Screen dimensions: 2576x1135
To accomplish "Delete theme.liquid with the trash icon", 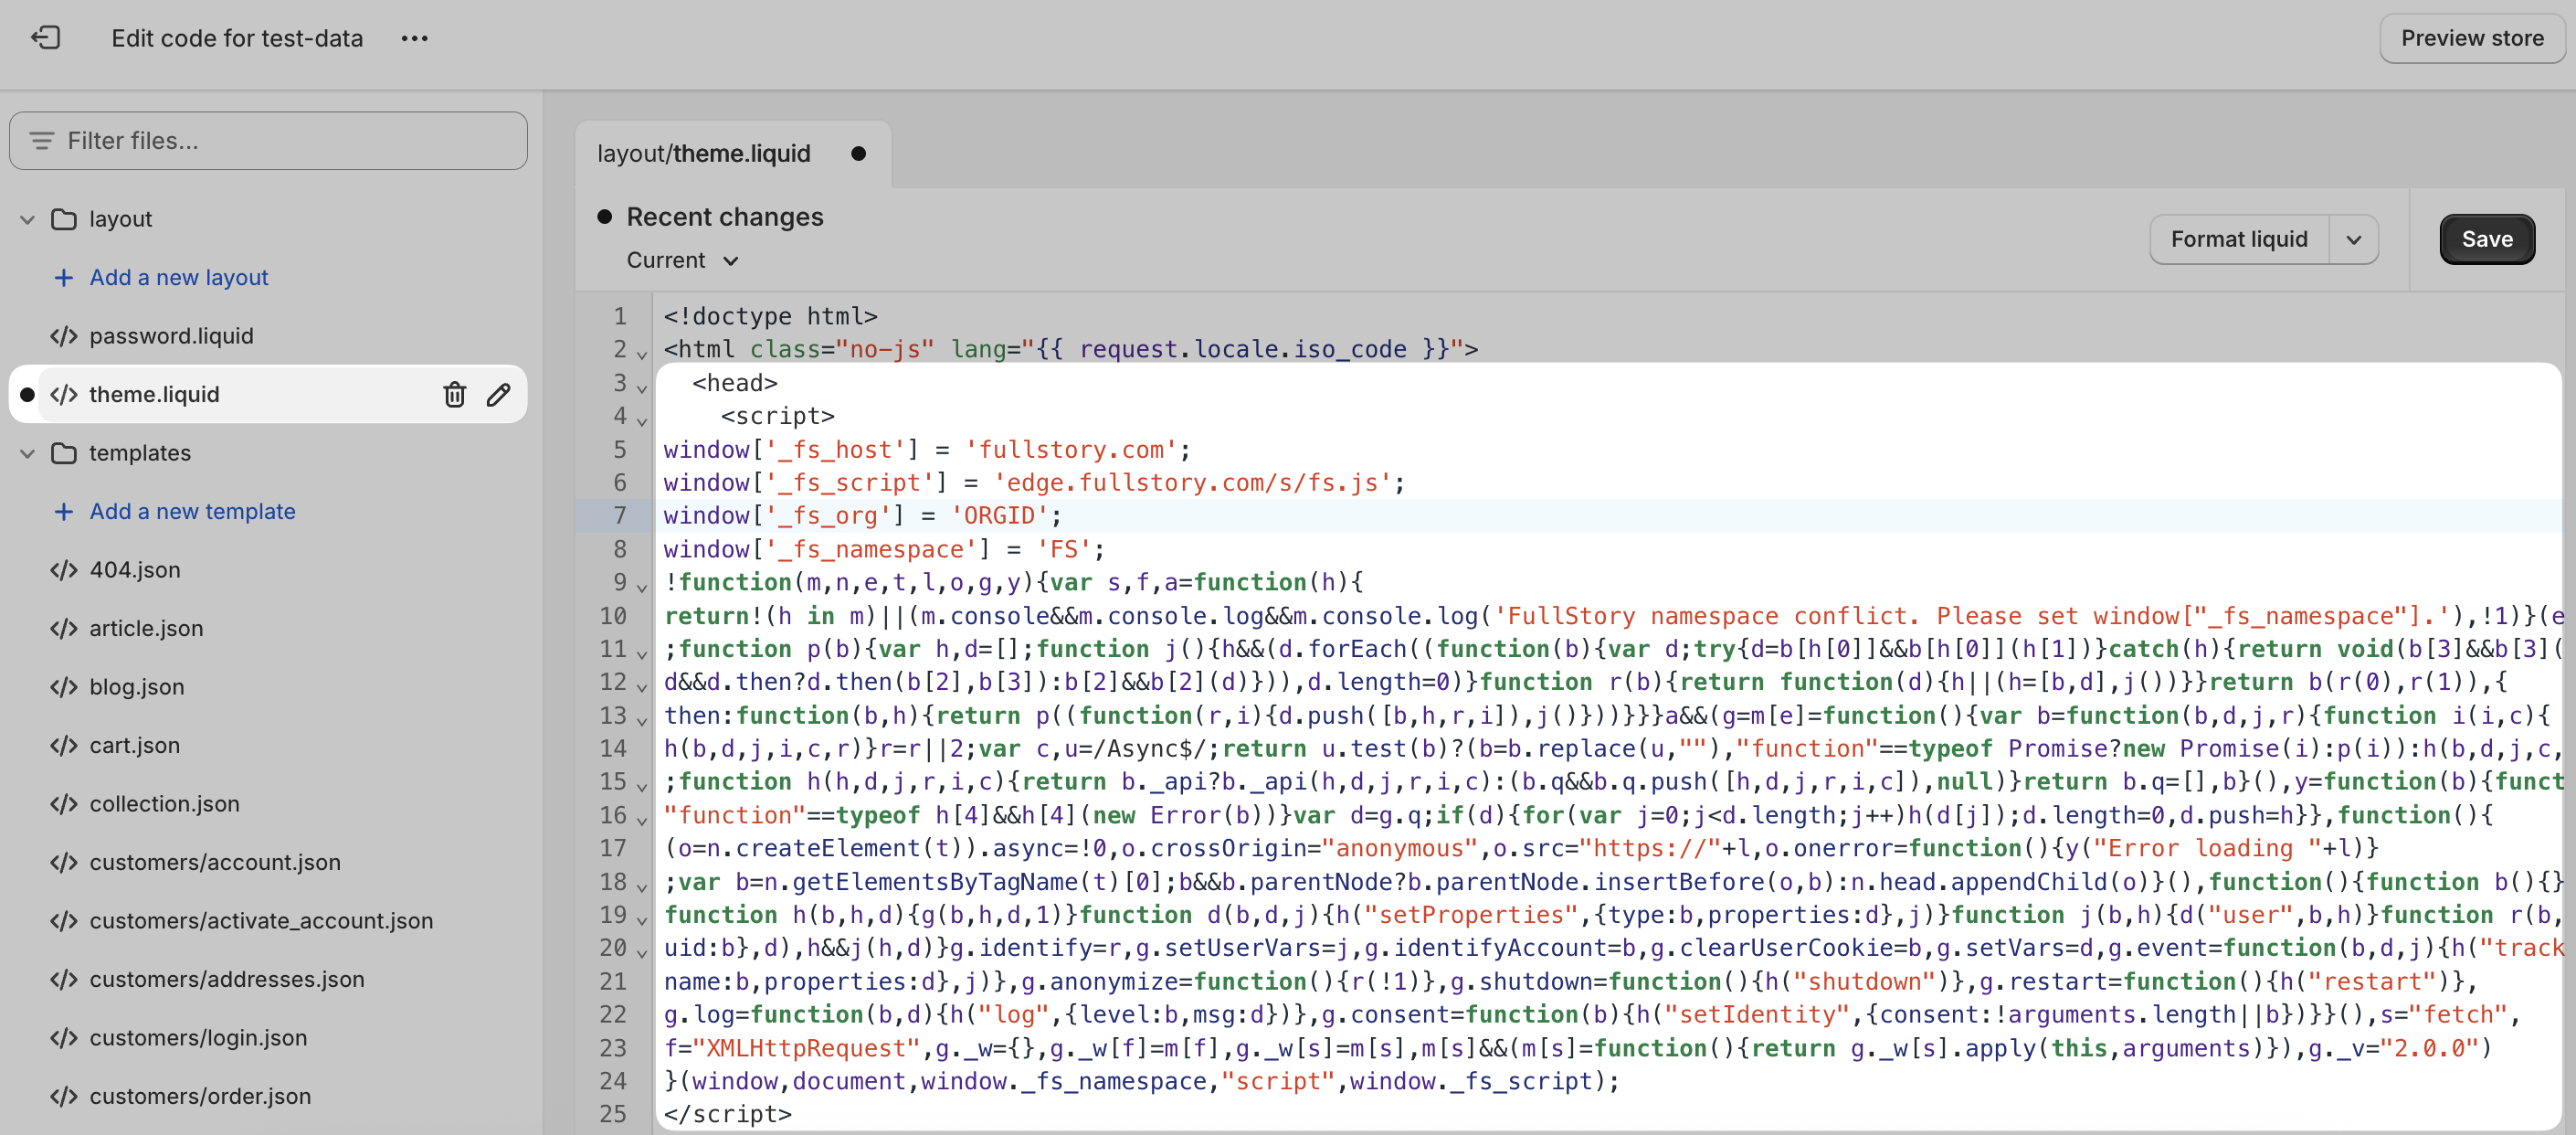I will pos(455,394).
